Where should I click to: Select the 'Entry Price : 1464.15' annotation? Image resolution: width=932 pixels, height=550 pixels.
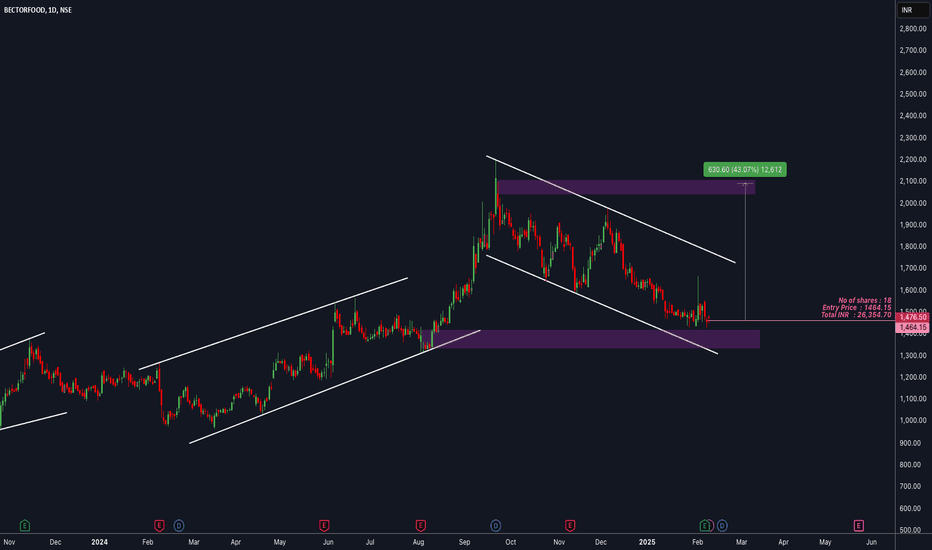point(857,307)
